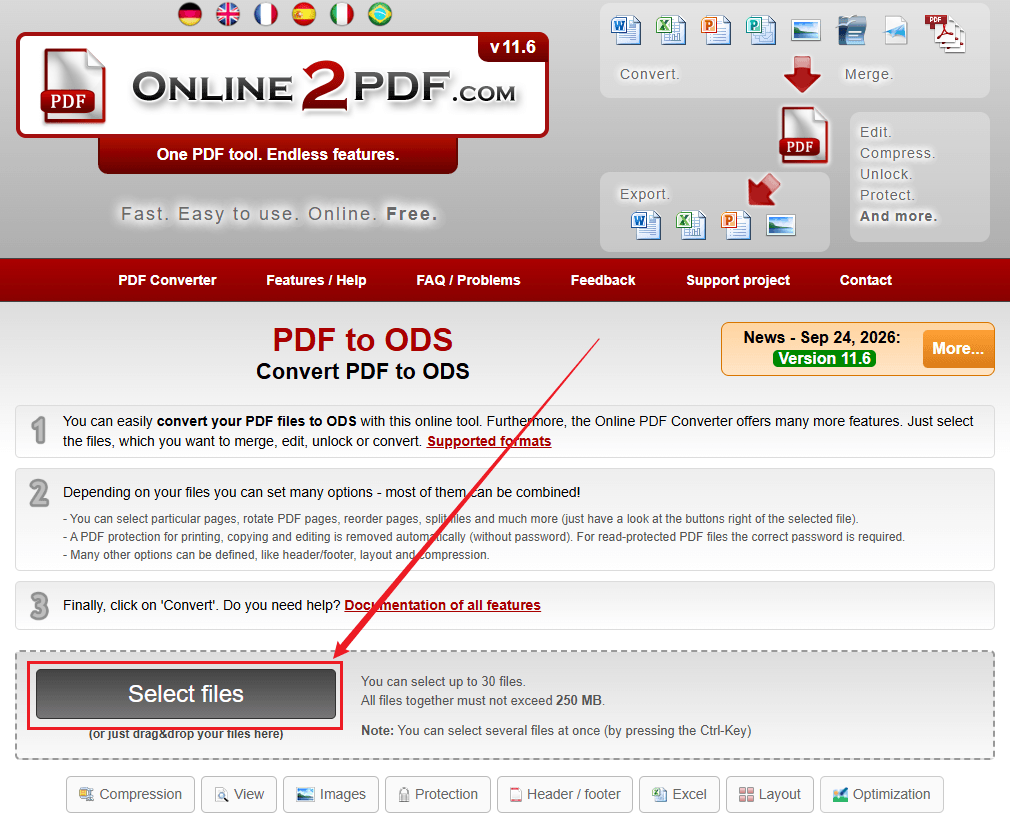
Task: Click the 'Unlock.' feature text
Action: pyautogui.click(x=886, y=174)
